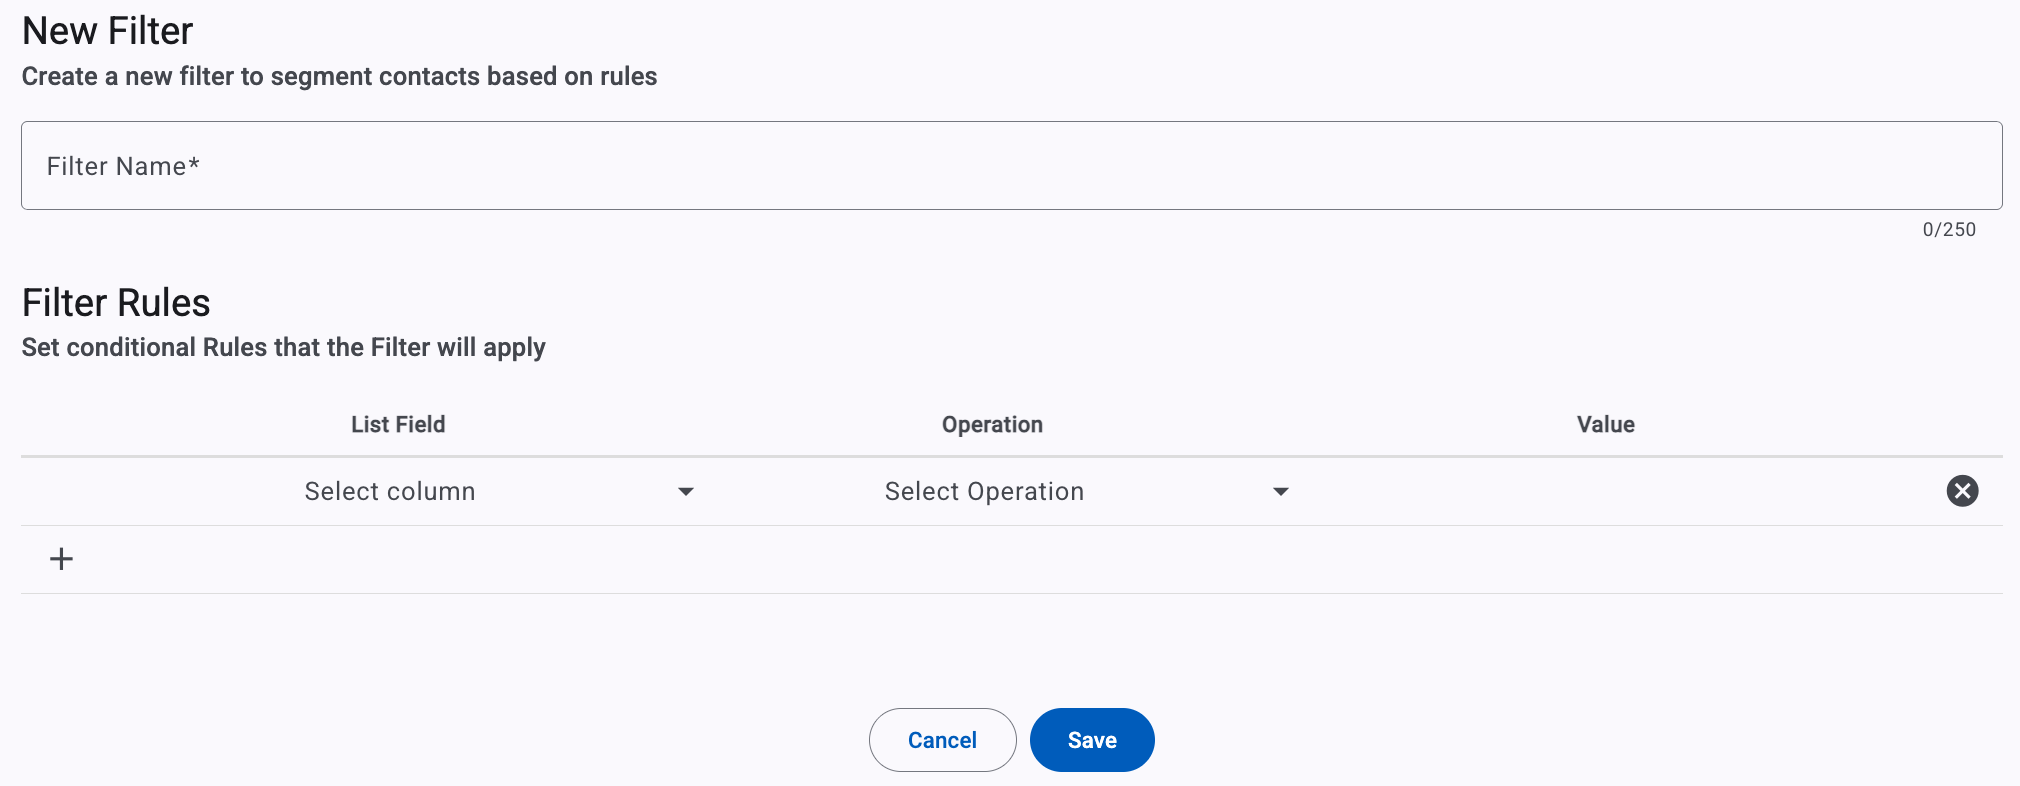Select the New Filter heading
This screenshot has height=786, width=2020.
point(107,31)
